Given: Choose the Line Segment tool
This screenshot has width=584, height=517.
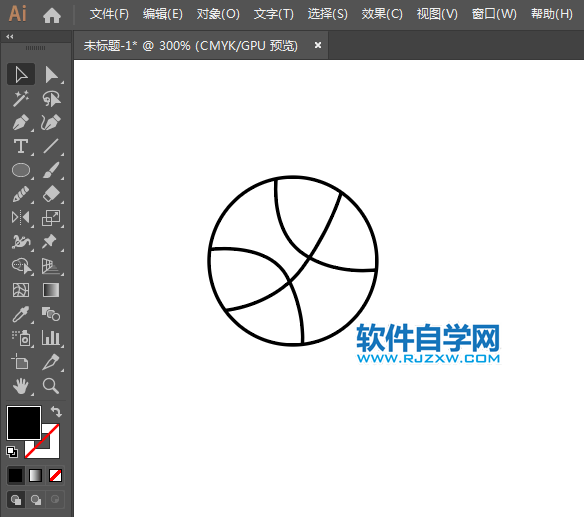Looking at the screenshot, I should [x=51, y=146].
